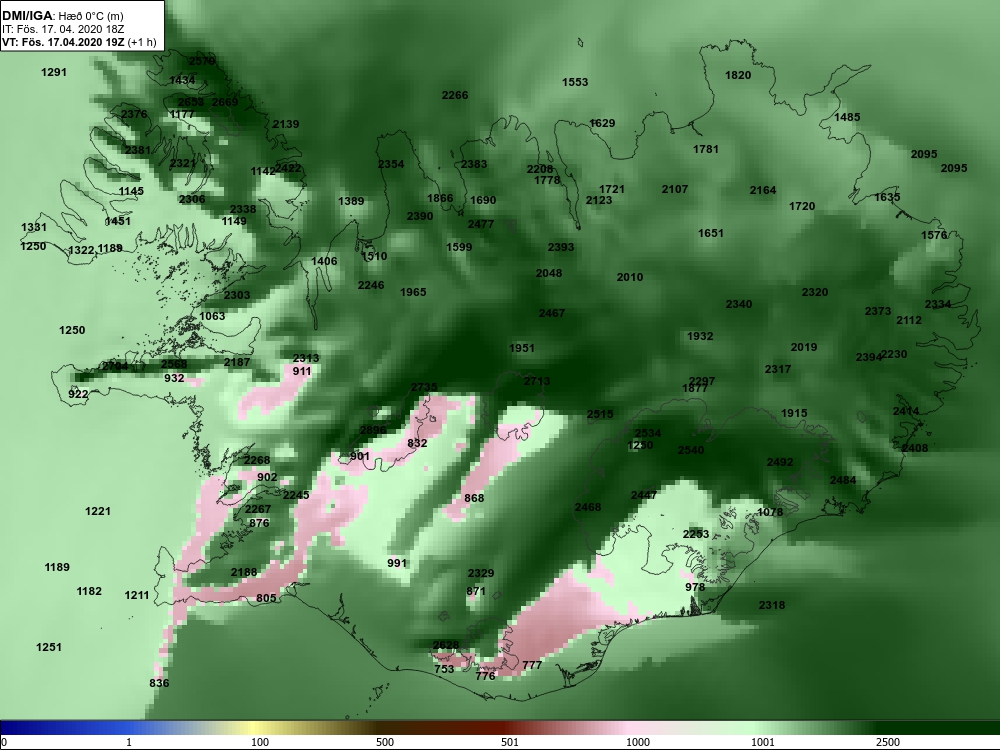Select the 2713 height label
This screenshot has height=750, width=1000.
[x=536, y=381]
